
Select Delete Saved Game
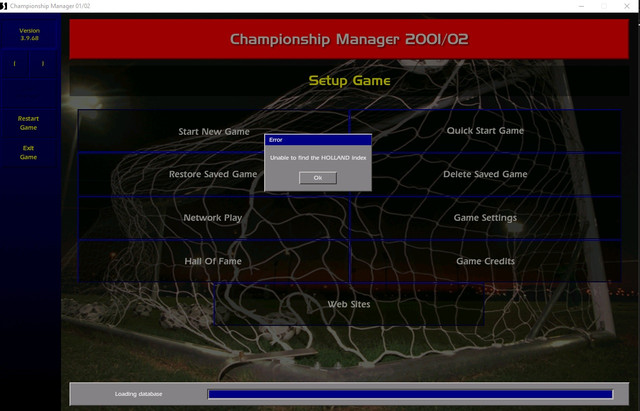click(485, 174)
